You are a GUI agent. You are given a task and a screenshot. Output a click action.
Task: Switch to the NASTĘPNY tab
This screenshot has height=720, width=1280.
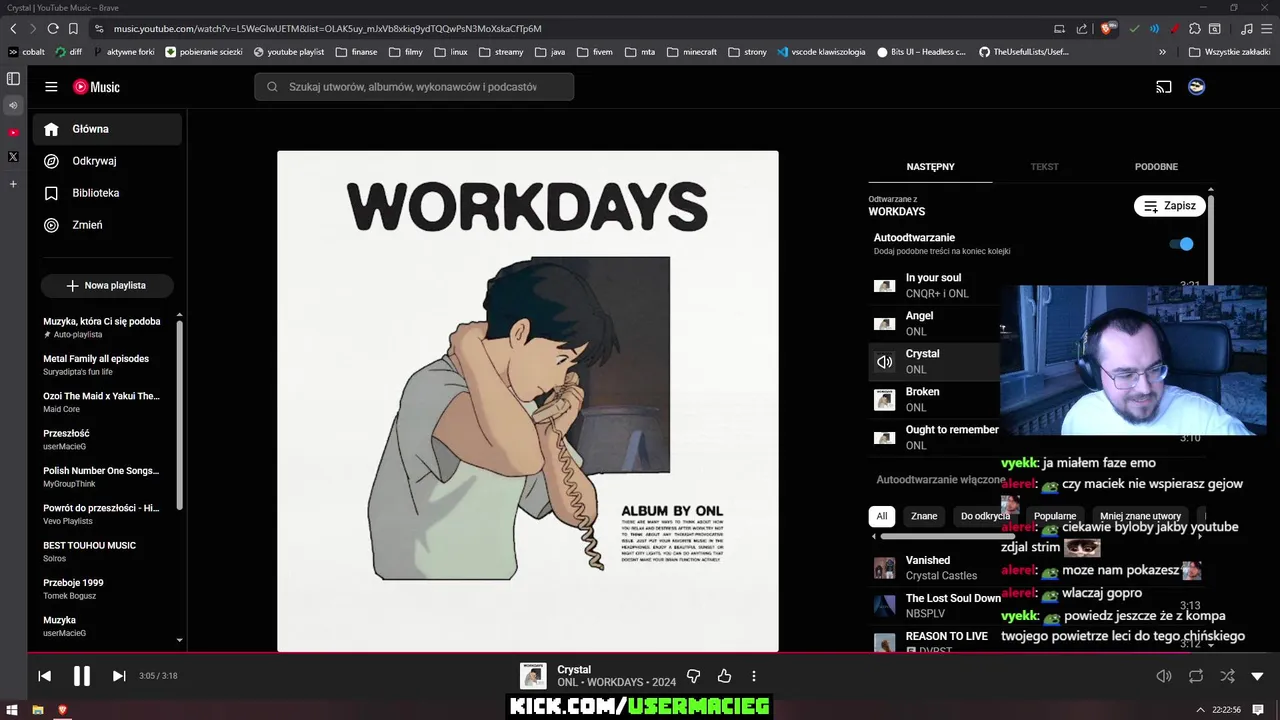930,167
